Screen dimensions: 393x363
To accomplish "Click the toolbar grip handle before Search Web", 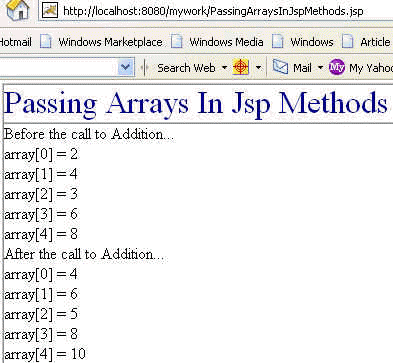I will (x=145, y=68).
